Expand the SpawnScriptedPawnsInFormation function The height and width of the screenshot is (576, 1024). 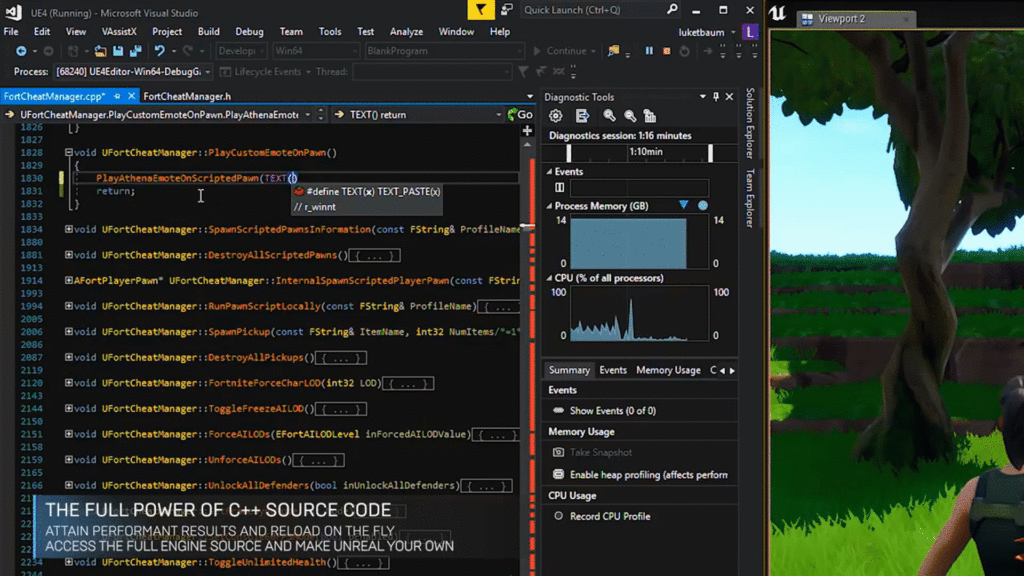[x=69, y=229]
